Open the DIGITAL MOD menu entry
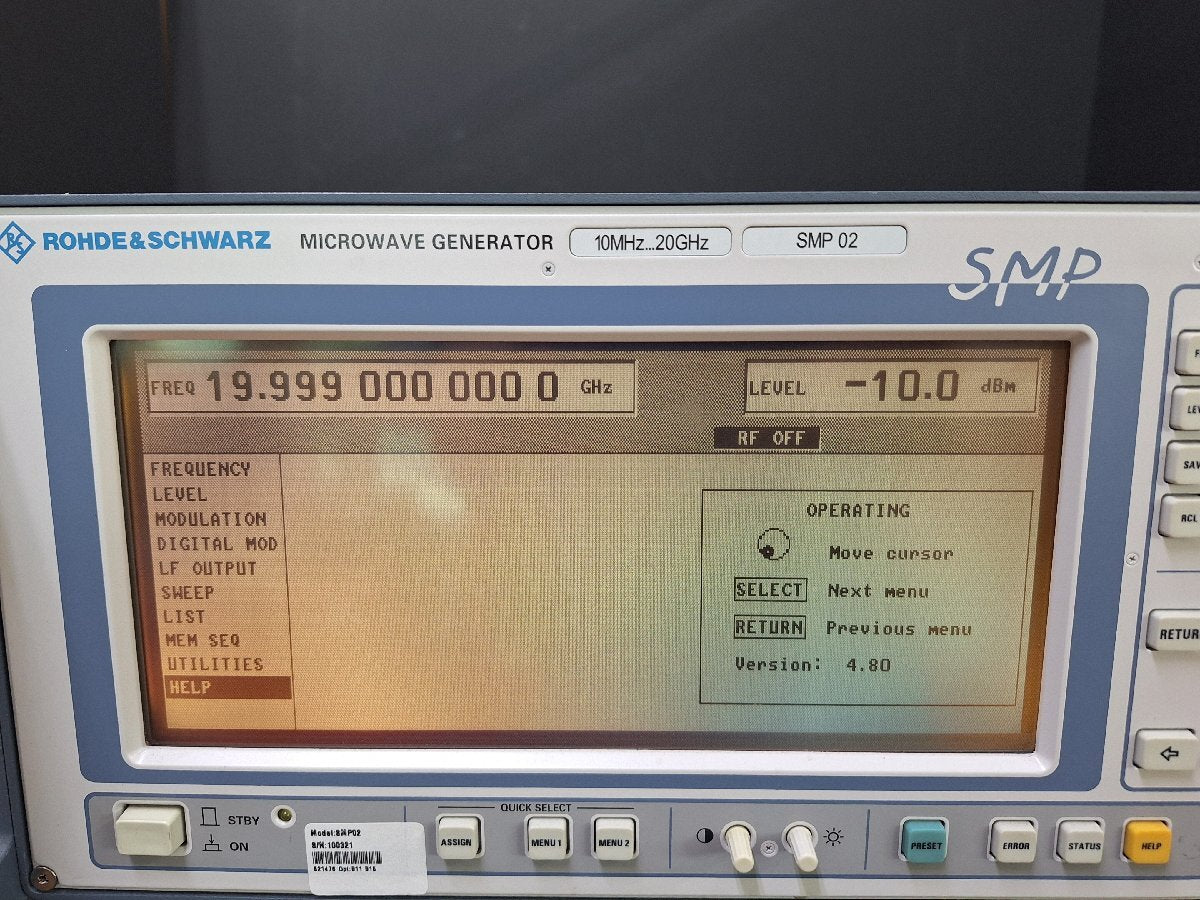Screen dimensions: 1200x900 point(217,544)
